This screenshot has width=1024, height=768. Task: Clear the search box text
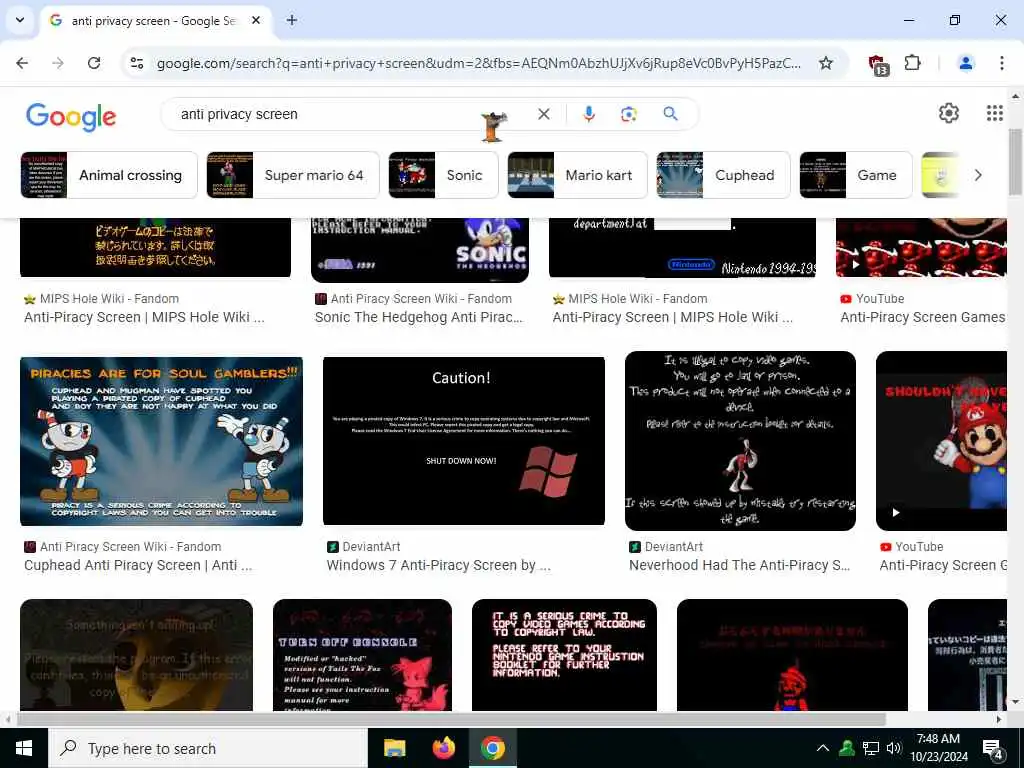[x=543, y=114]
